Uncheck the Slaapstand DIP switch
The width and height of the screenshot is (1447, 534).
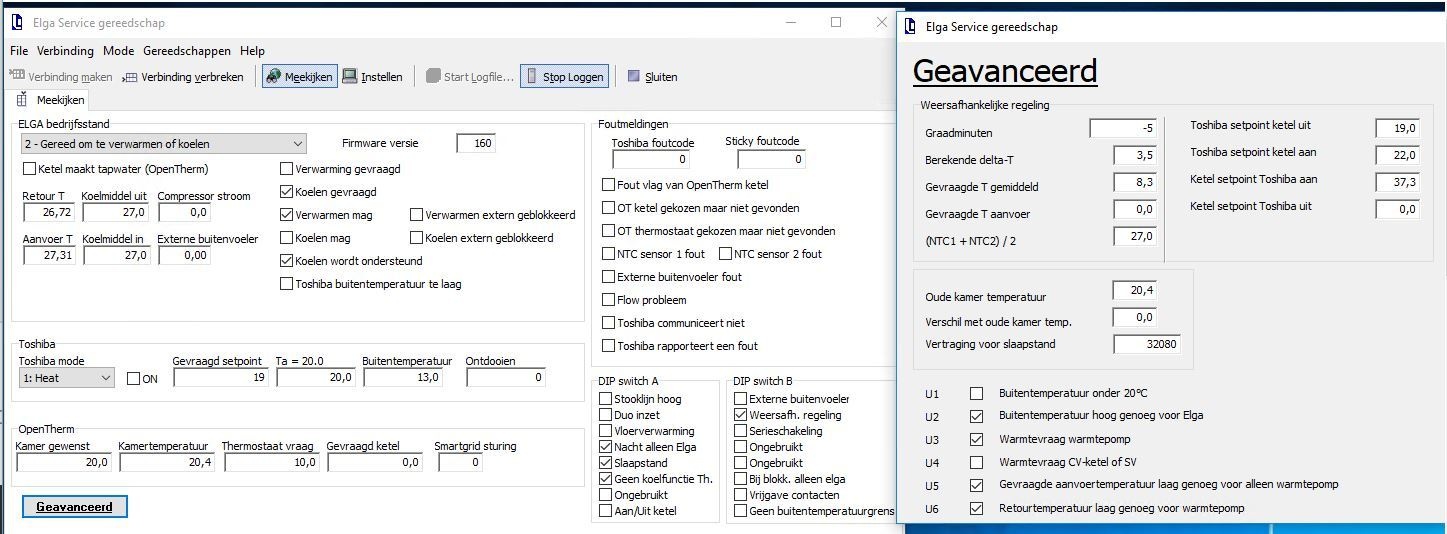(x=605, y=463)
